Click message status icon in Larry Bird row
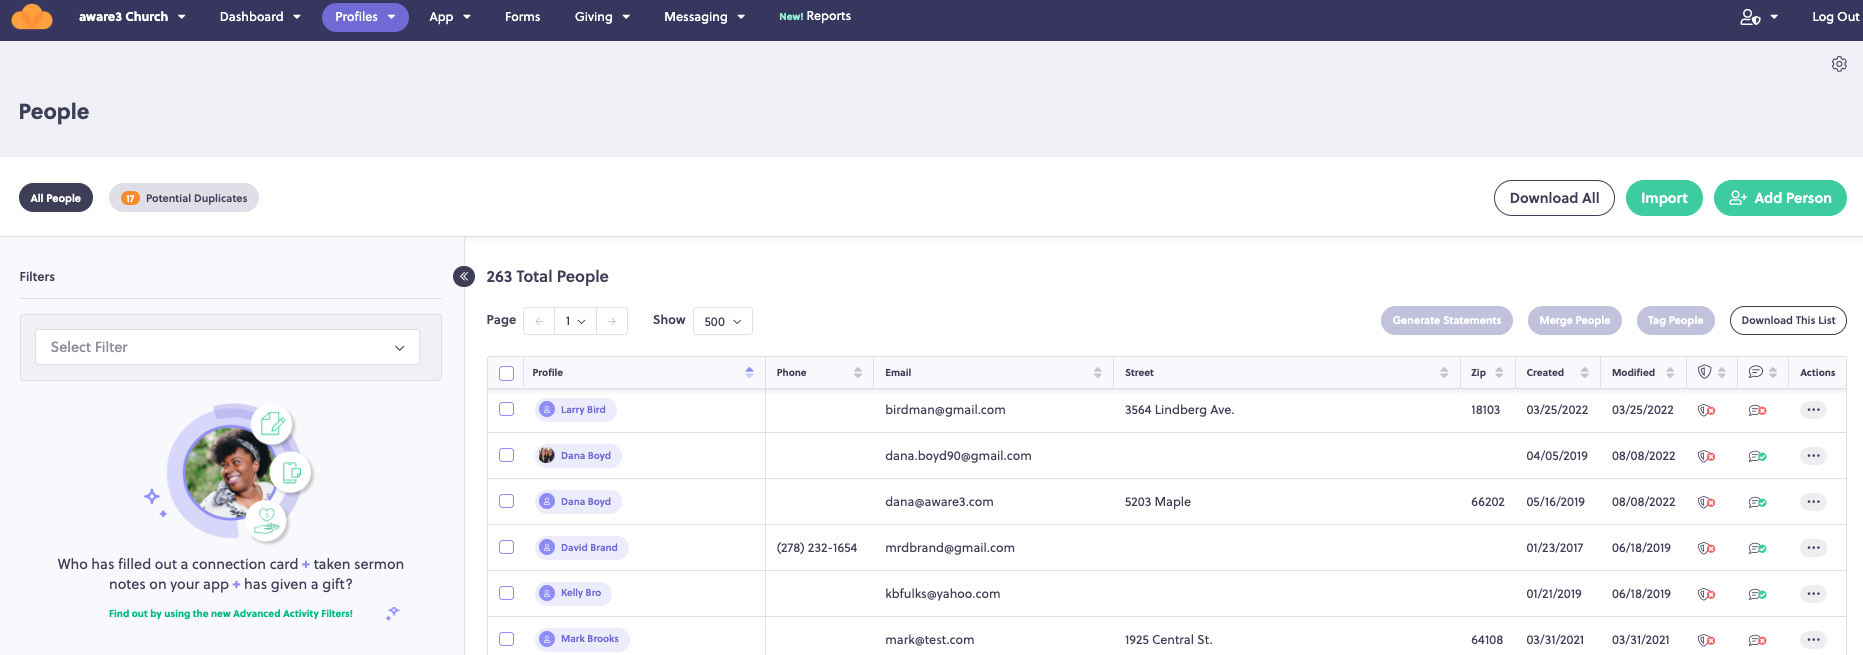 point(1757,410)
